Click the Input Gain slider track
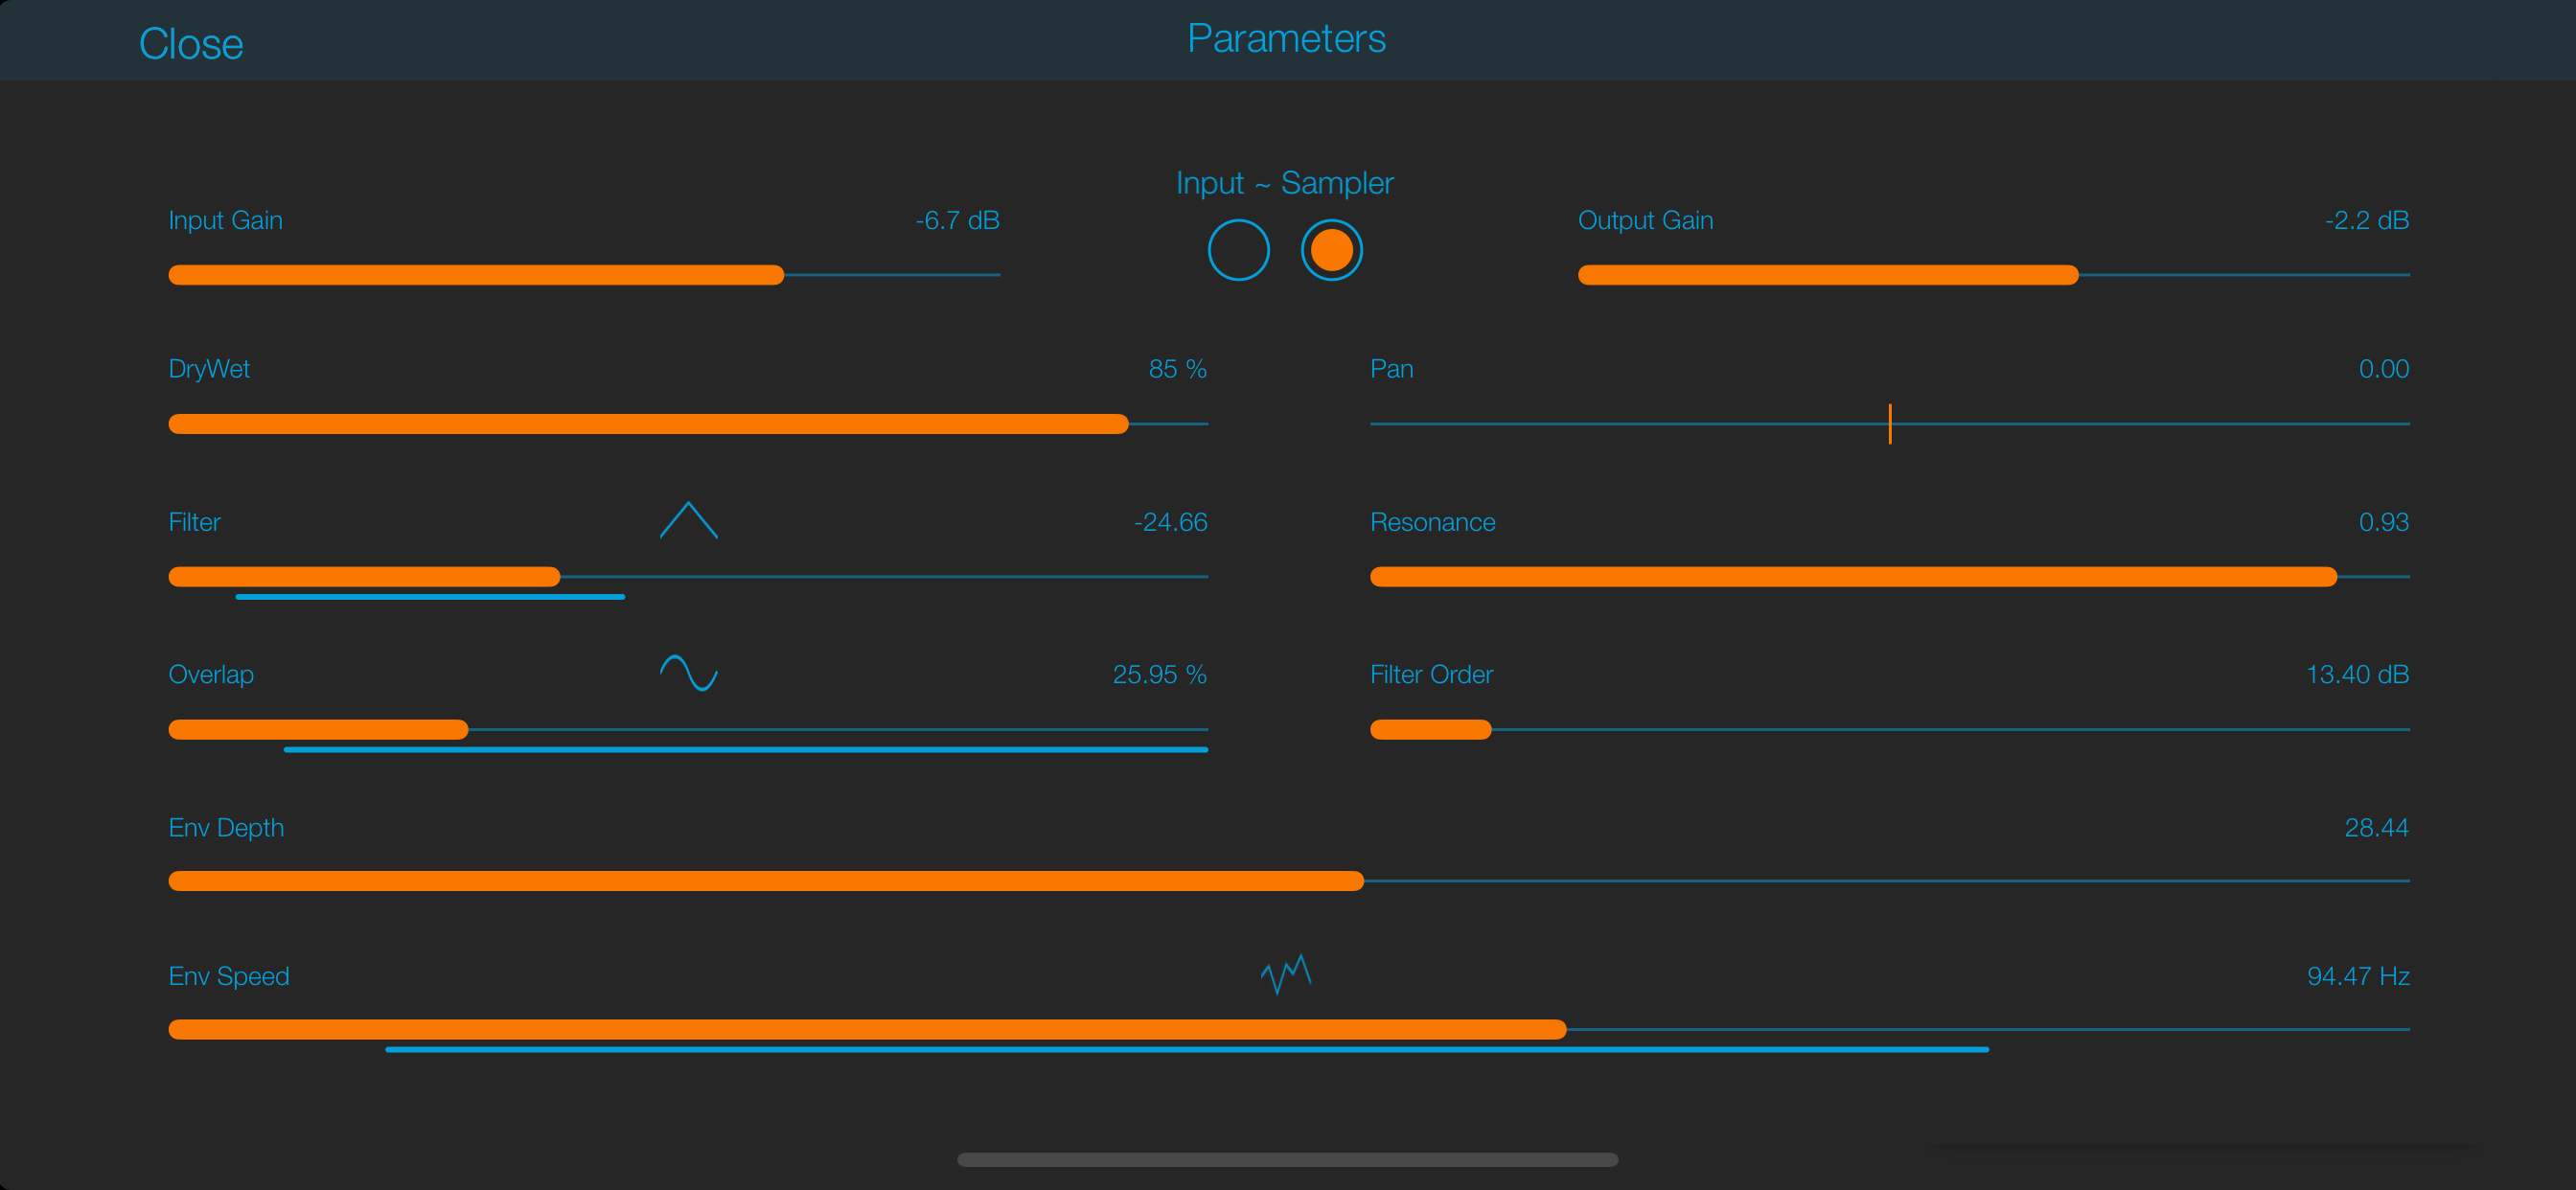 click(x=584, y=275)
